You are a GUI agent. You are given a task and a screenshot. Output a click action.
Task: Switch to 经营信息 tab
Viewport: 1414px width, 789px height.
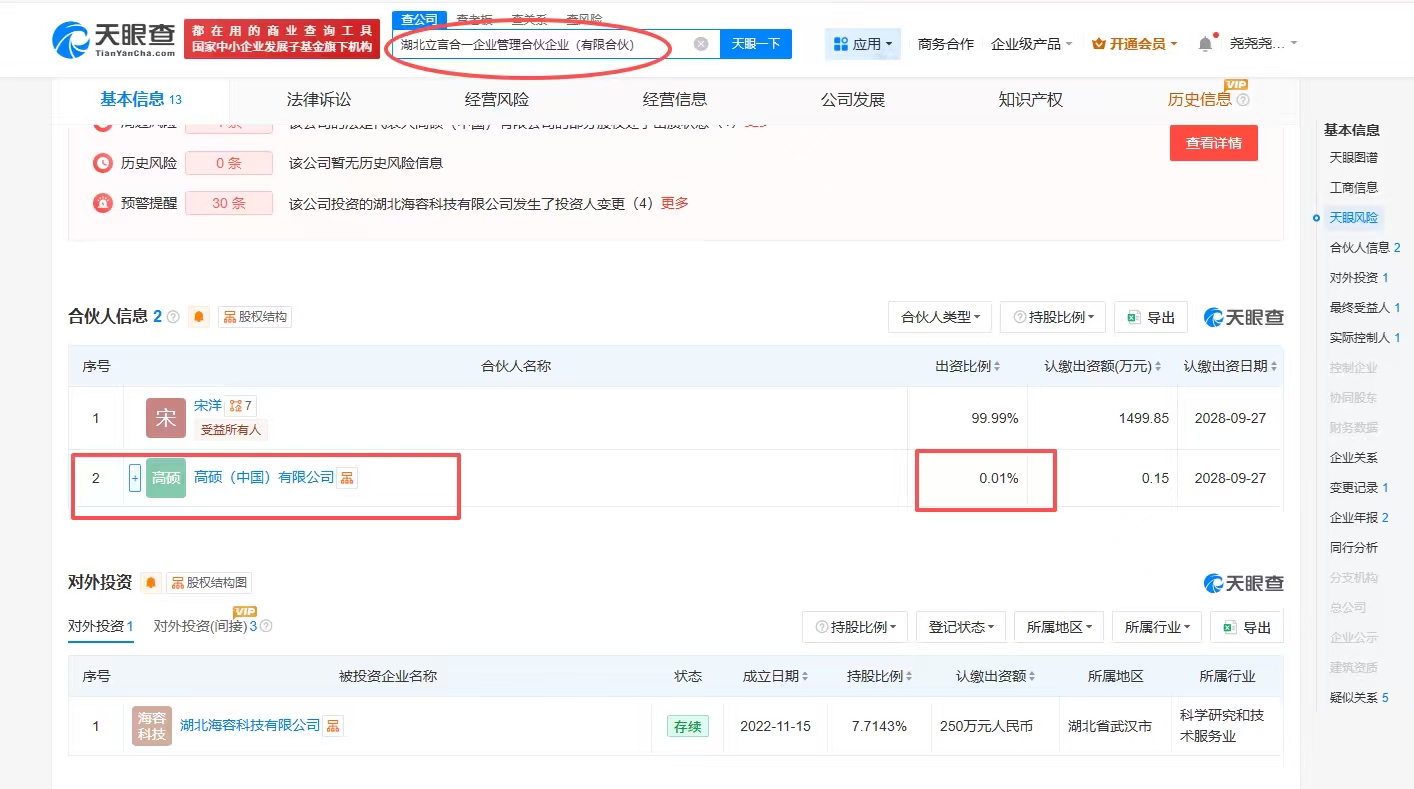(x=675, y=99)
